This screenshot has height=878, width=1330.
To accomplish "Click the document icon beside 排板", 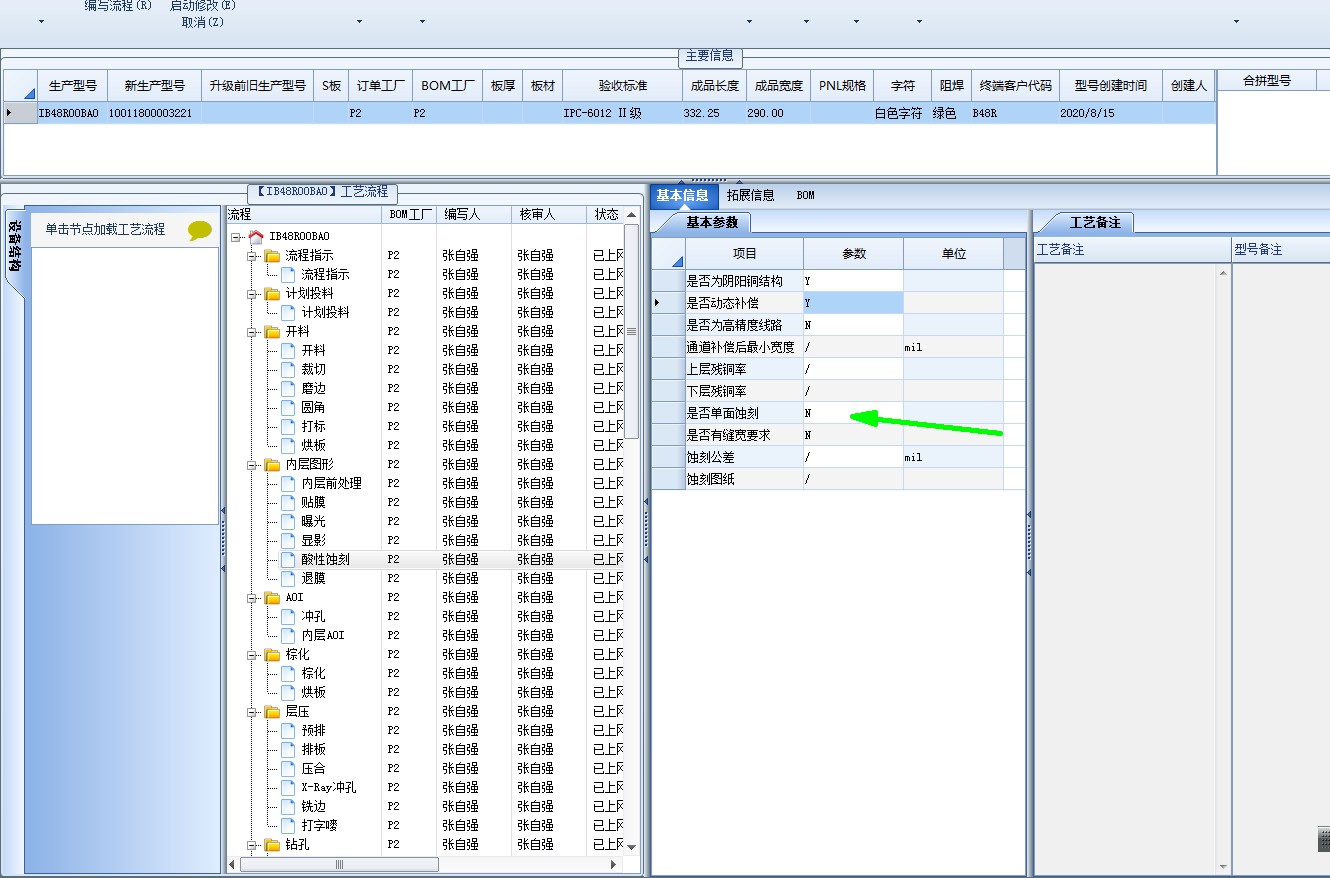I will coord(288,749).
